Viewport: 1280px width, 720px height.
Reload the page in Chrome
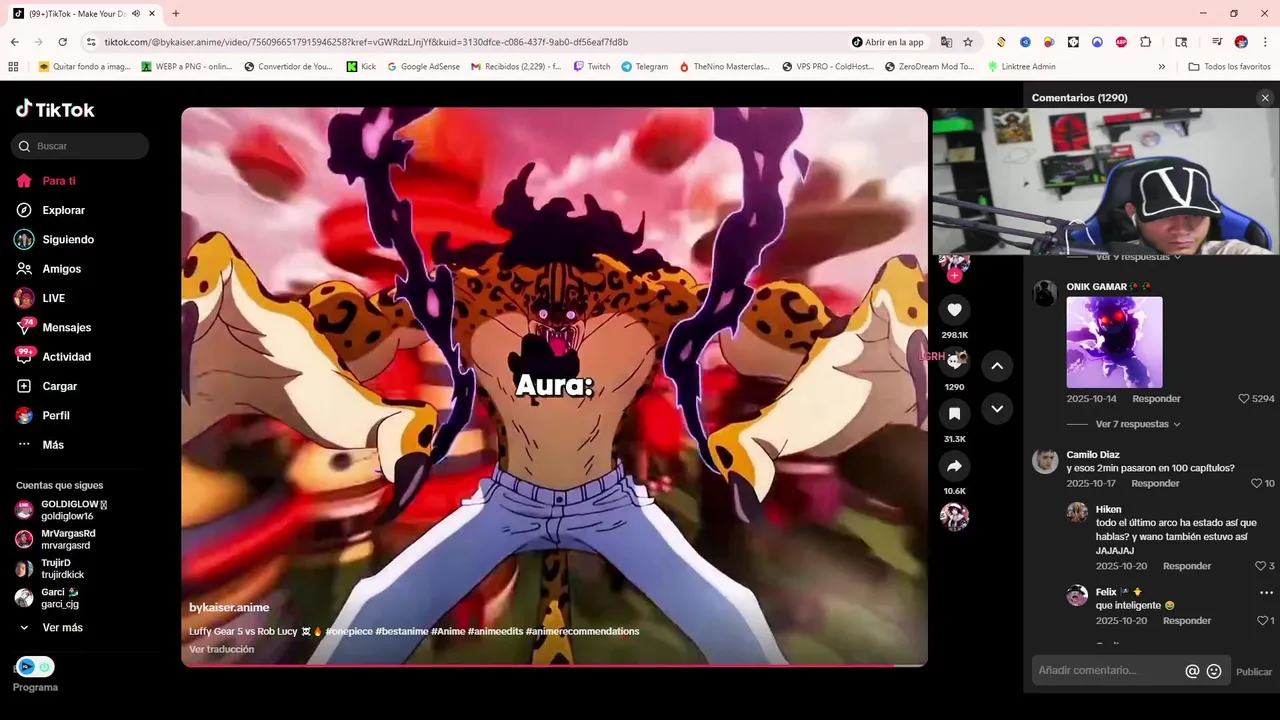pos(62,42)
